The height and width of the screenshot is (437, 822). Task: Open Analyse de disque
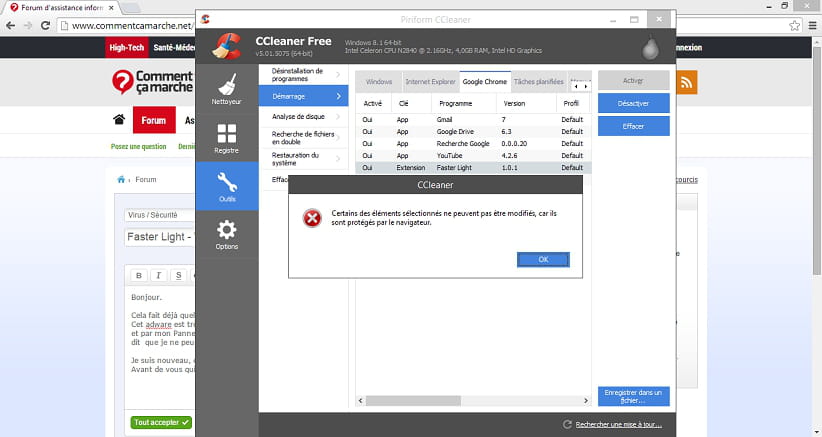click(304, 116)
